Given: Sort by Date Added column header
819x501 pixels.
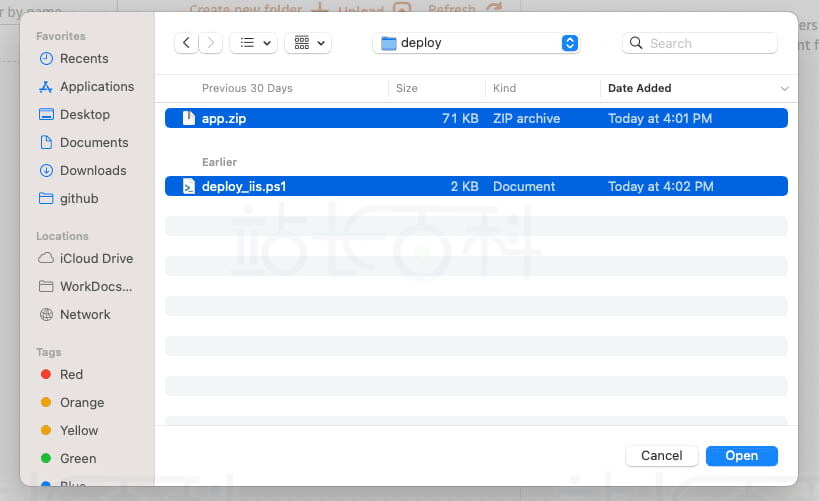Looking at the screenshot, I should [640, 88].
